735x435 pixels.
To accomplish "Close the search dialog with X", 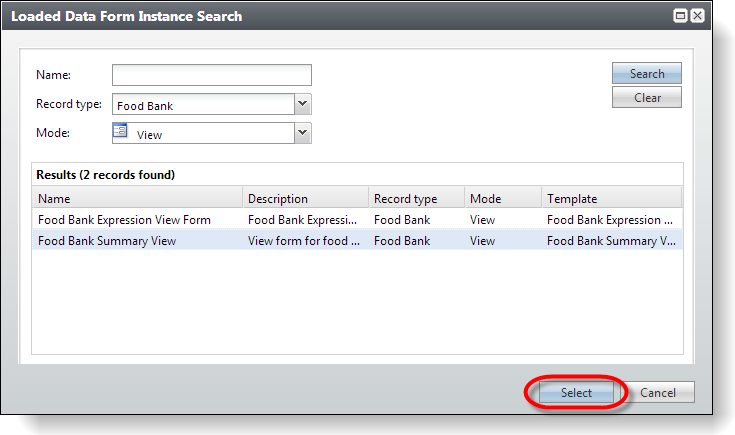I will (698, 16).
